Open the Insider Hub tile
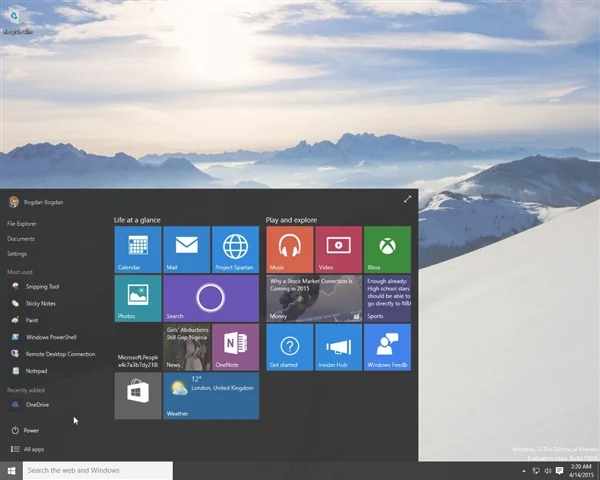The image size is (600, 480). pyautogui.click(x=339, y=347)
